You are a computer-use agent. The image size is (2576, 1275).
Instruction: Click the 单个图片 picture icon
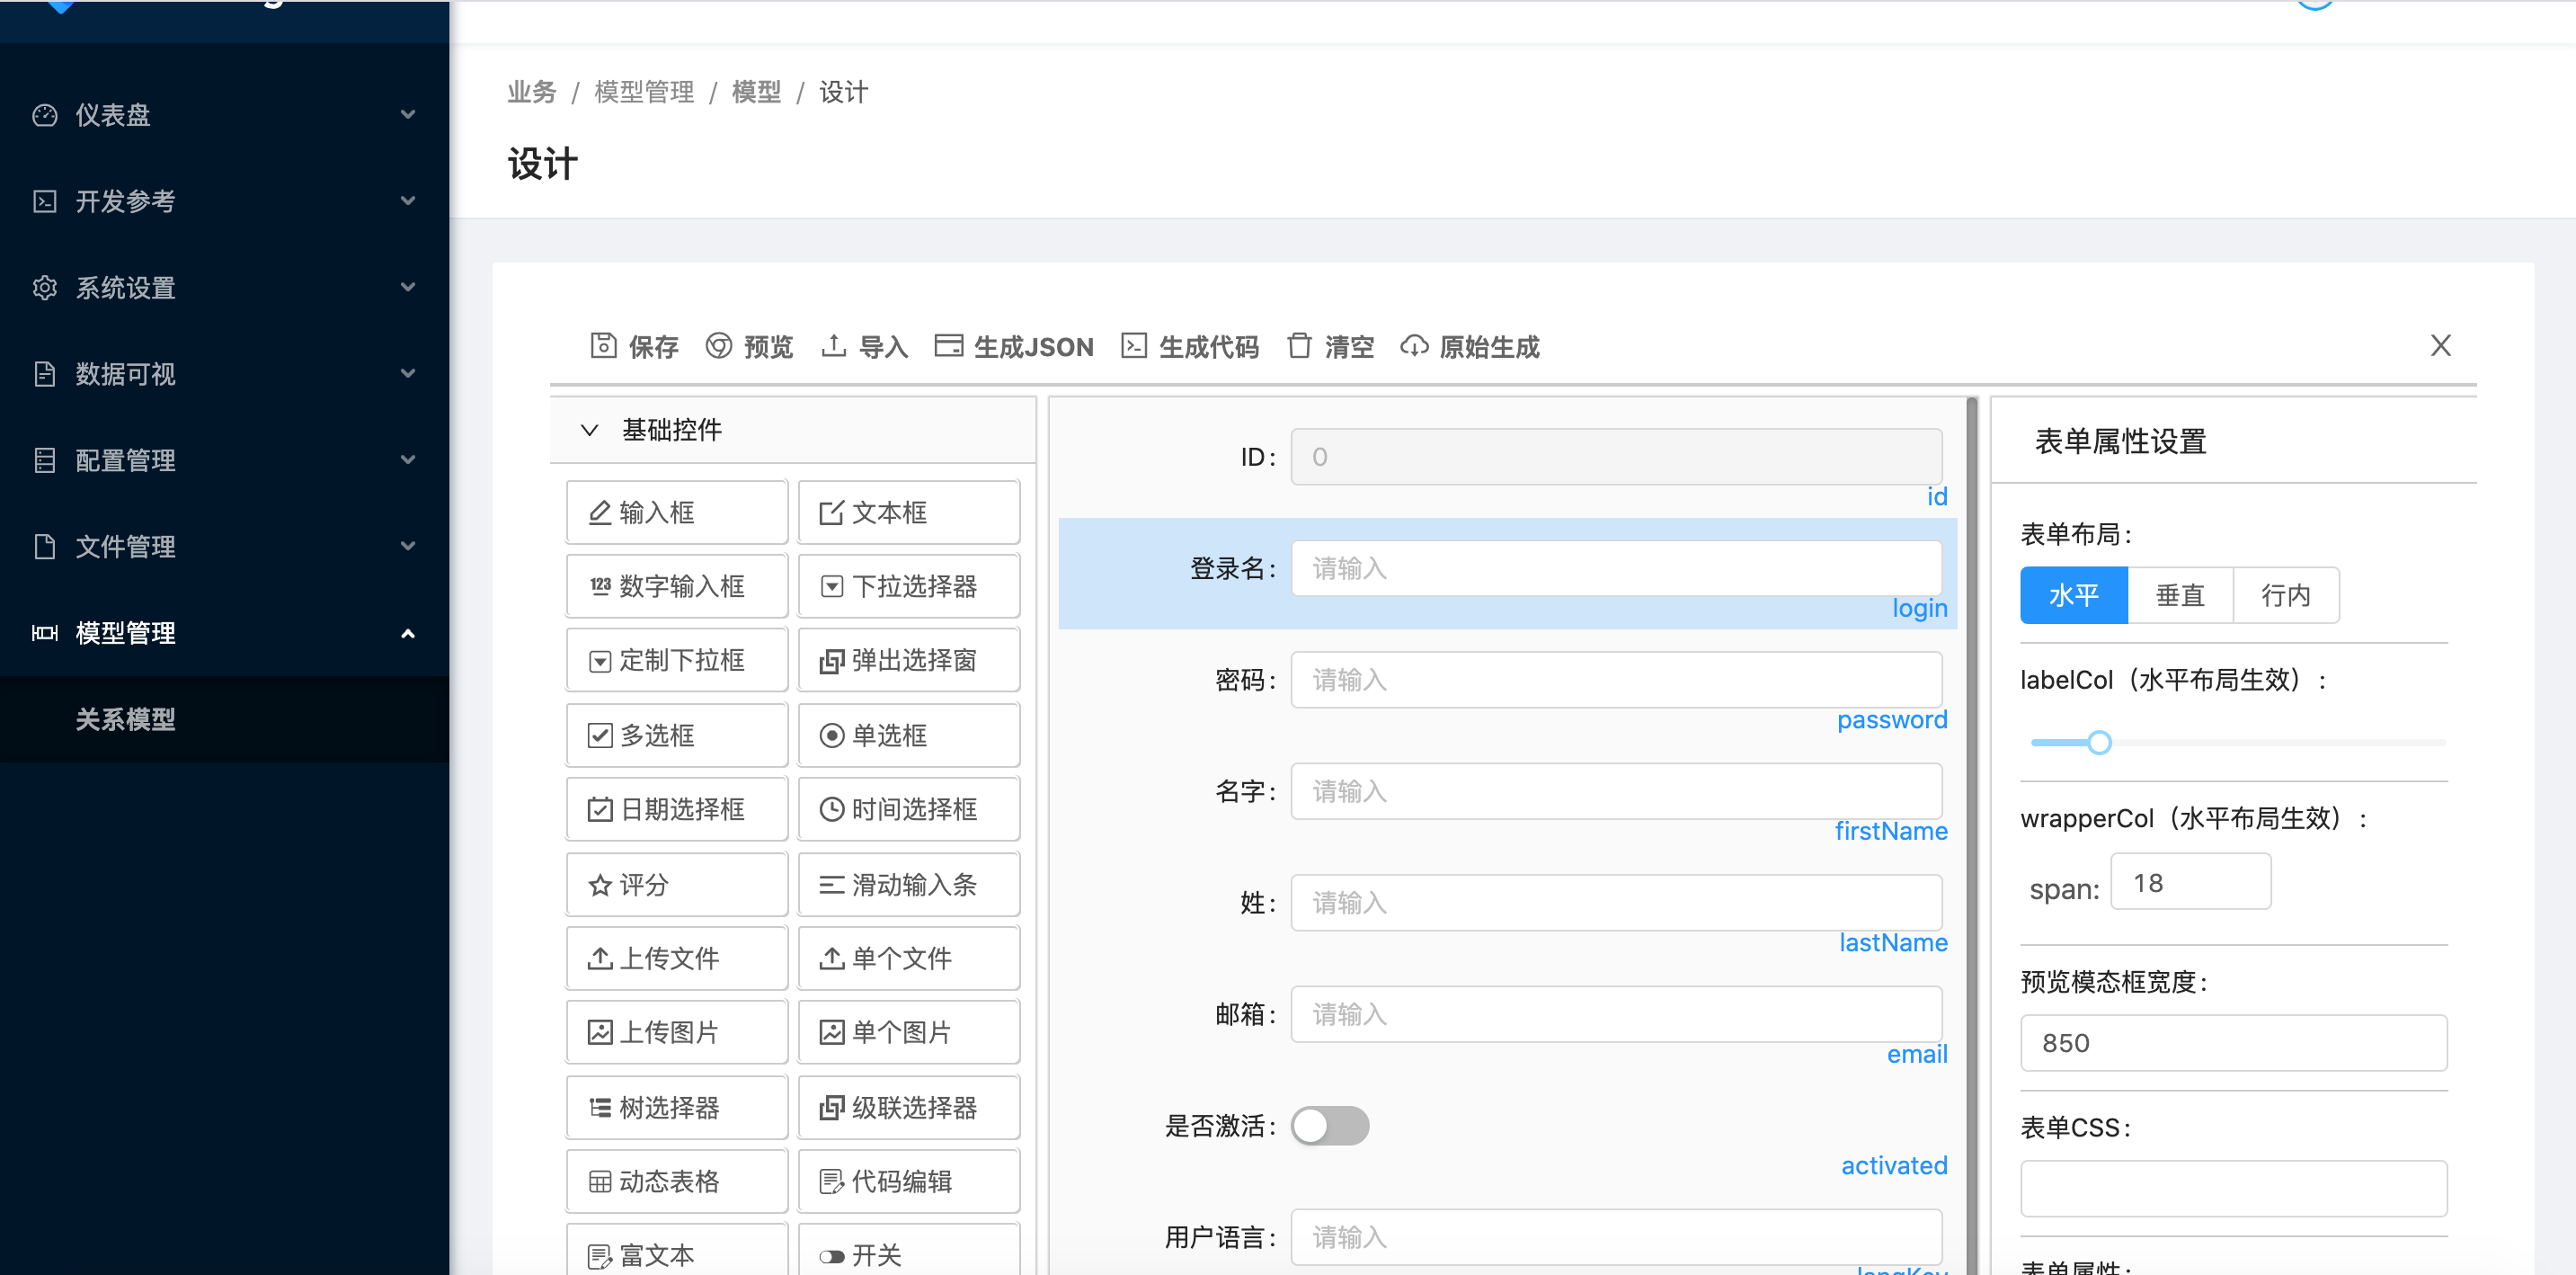click(x=831, y=1032)
